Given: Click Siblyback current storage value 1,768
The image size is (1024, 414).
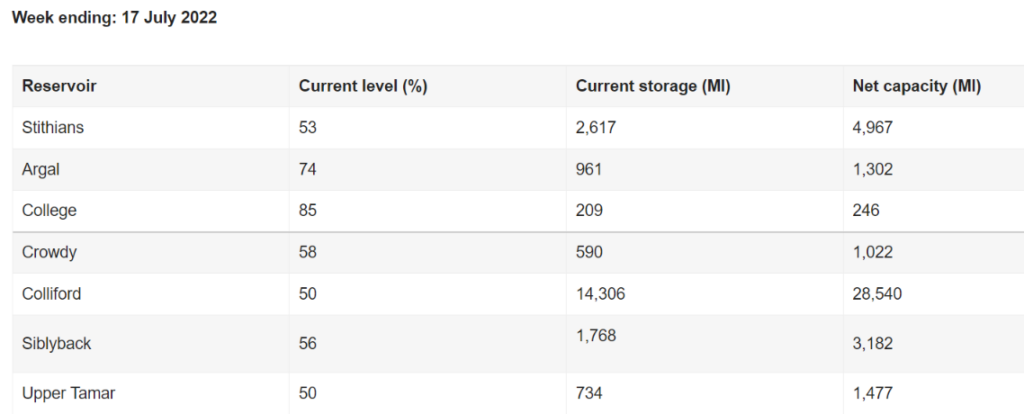Looking at the screenshot, I should point(596,336).
